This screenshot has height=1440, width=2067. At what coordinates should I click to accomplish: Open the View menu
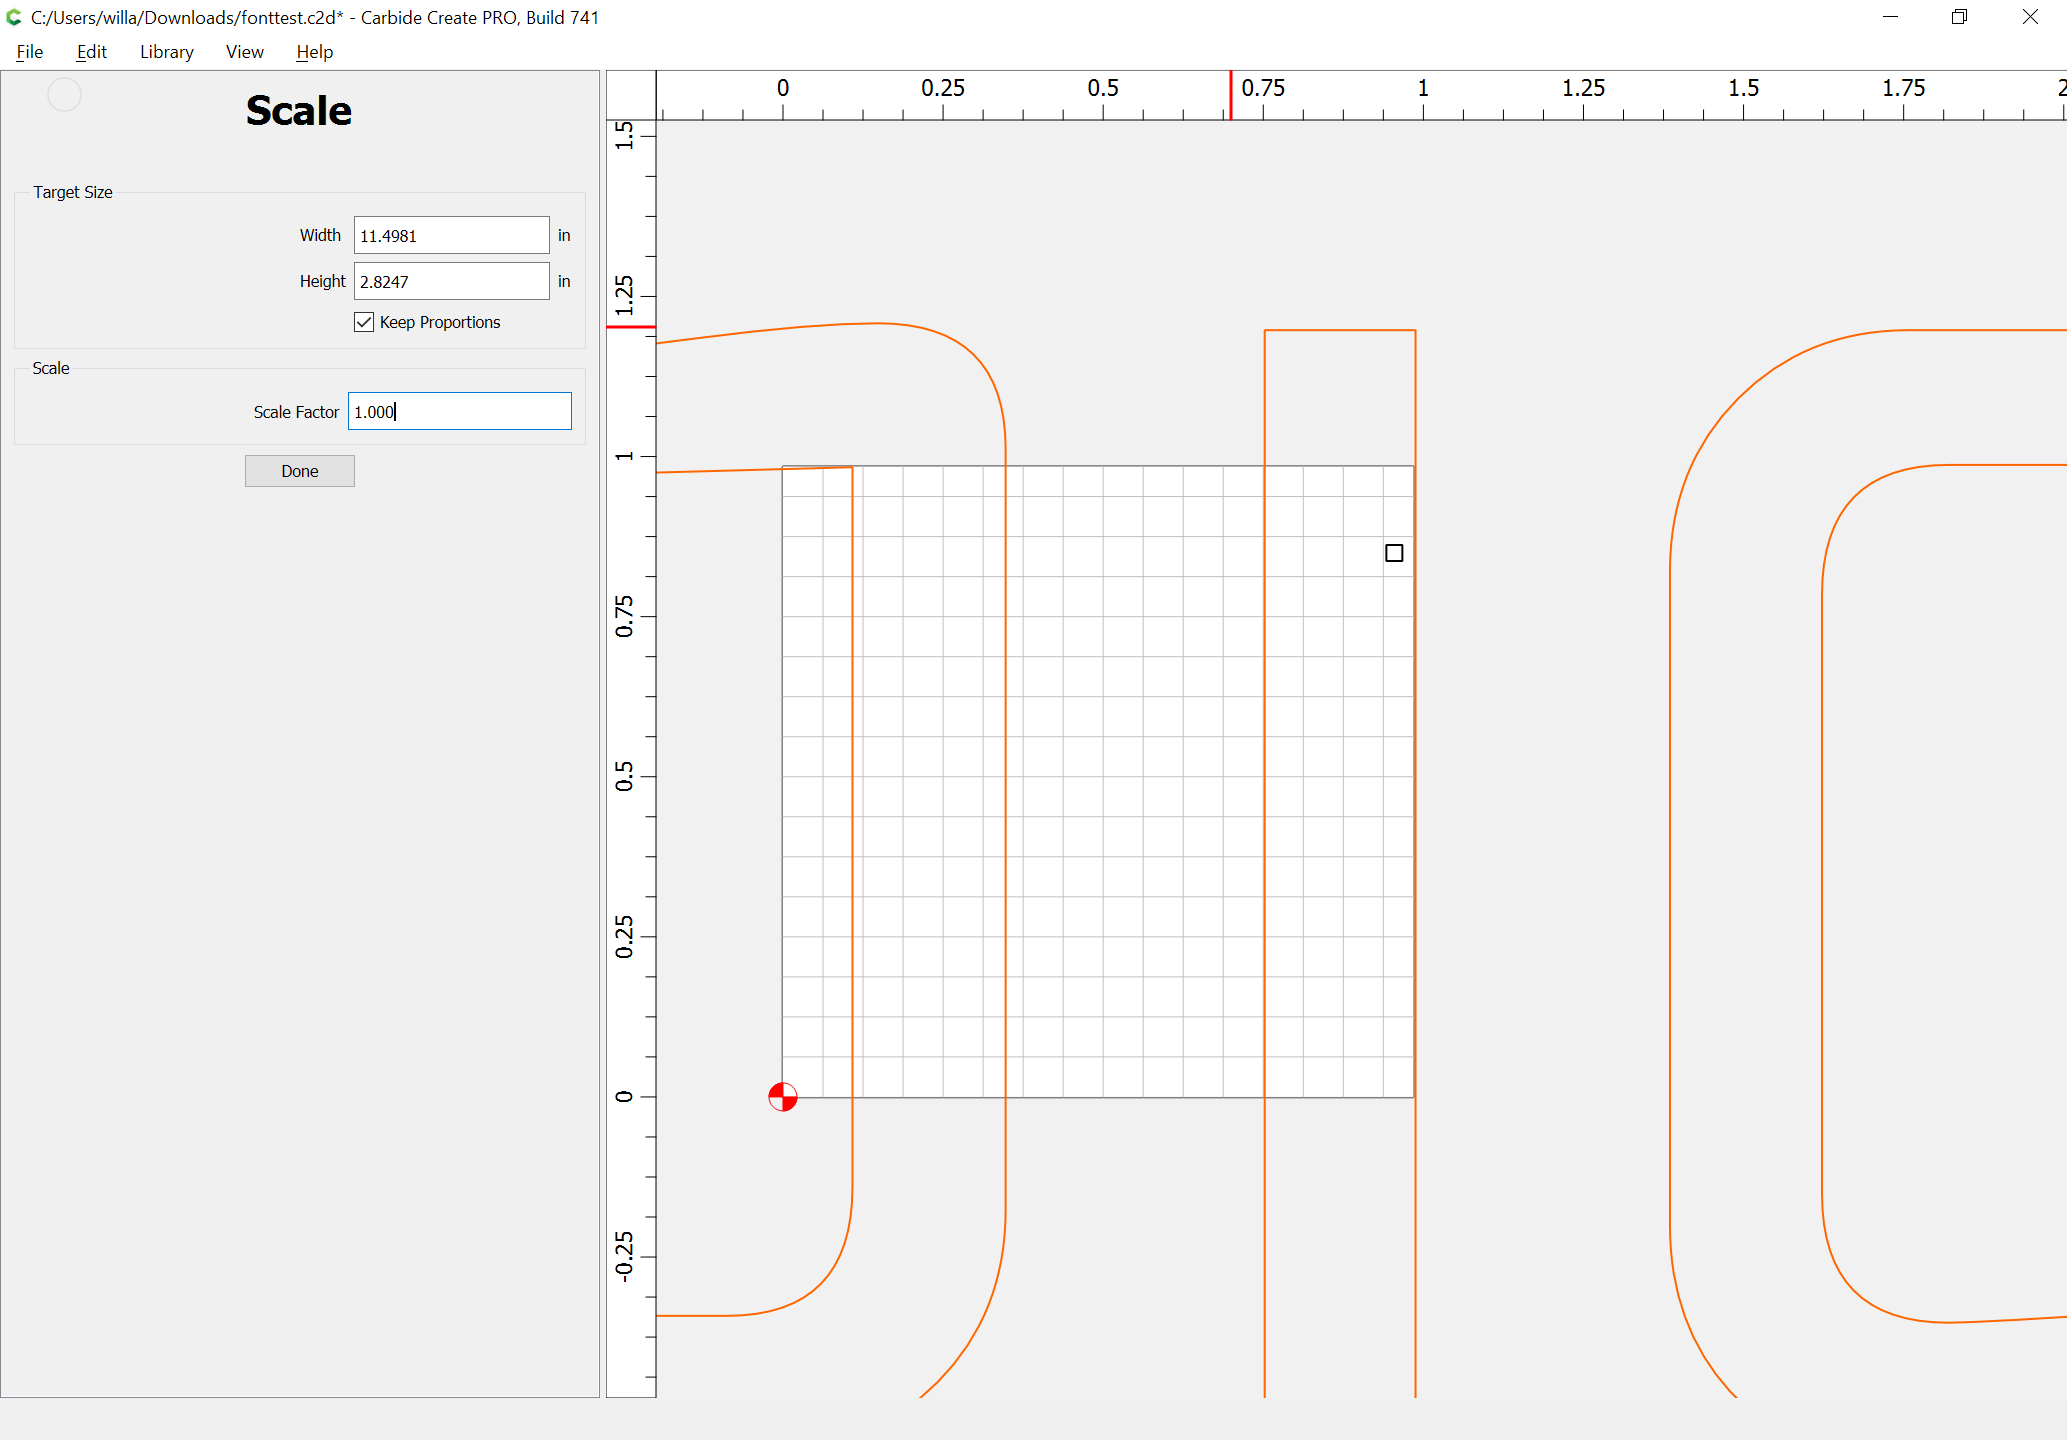pyautogui.click(x=244, y=52)
